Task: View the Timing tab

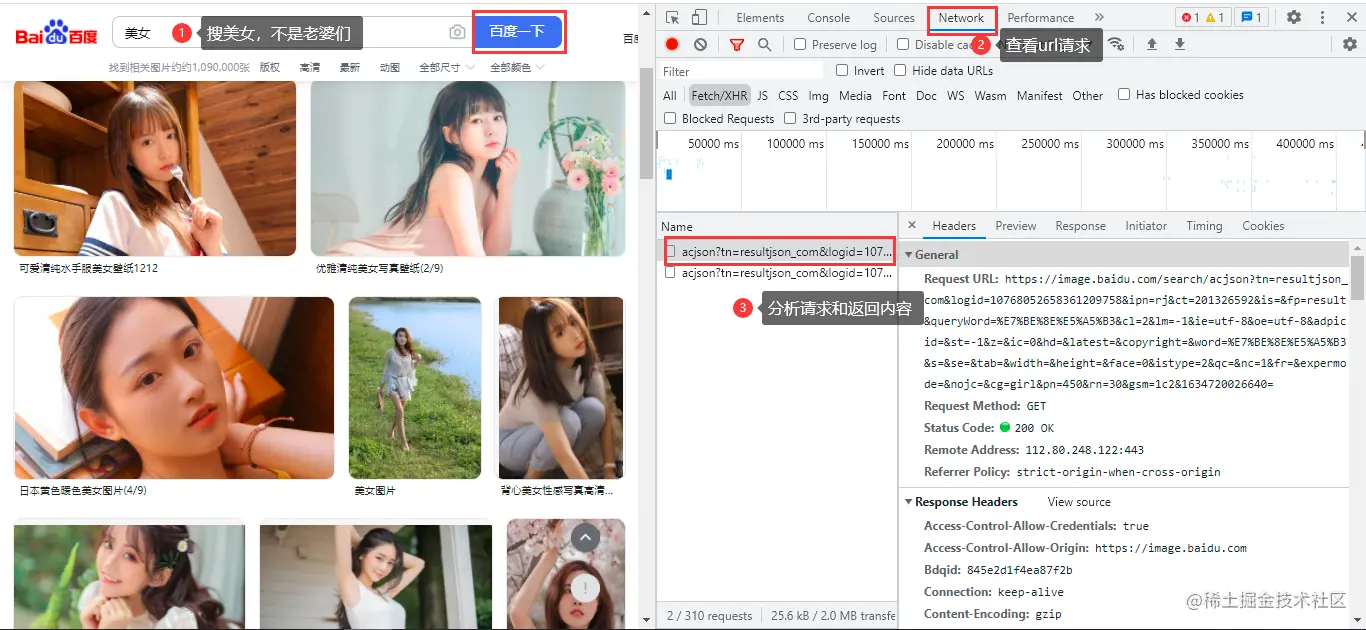Action: 1204,226
